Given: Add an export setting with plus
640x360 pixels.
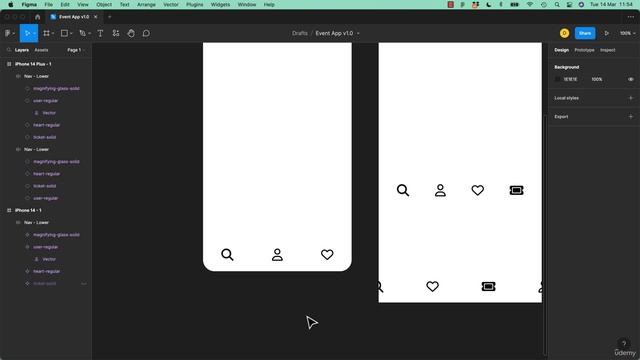Looking at the screenshot, I should click(631, 117).
